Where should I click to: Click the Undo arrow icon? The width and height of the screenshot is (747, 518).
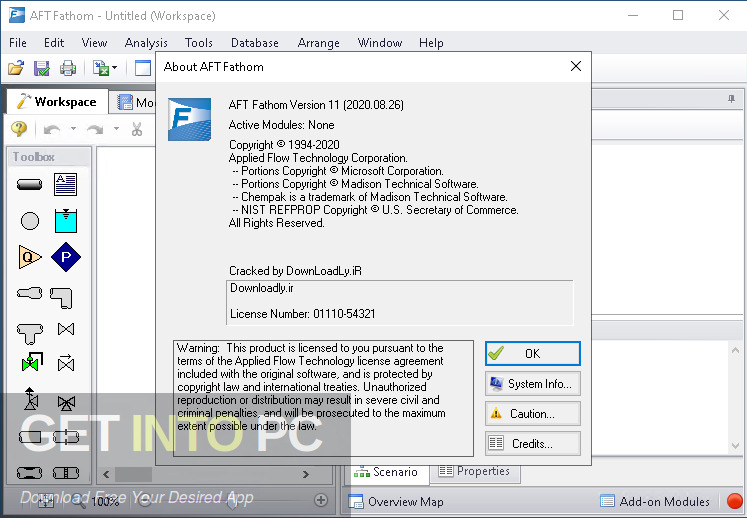pyautogui.click(x=52, y=129)
